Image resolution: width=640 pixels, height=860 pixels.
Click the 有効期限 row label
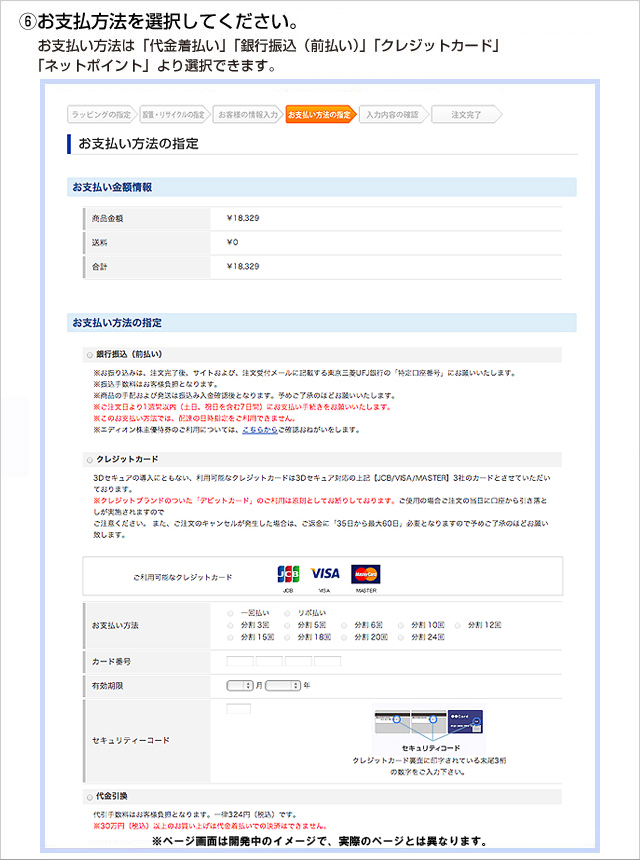(x=107, y=686)
